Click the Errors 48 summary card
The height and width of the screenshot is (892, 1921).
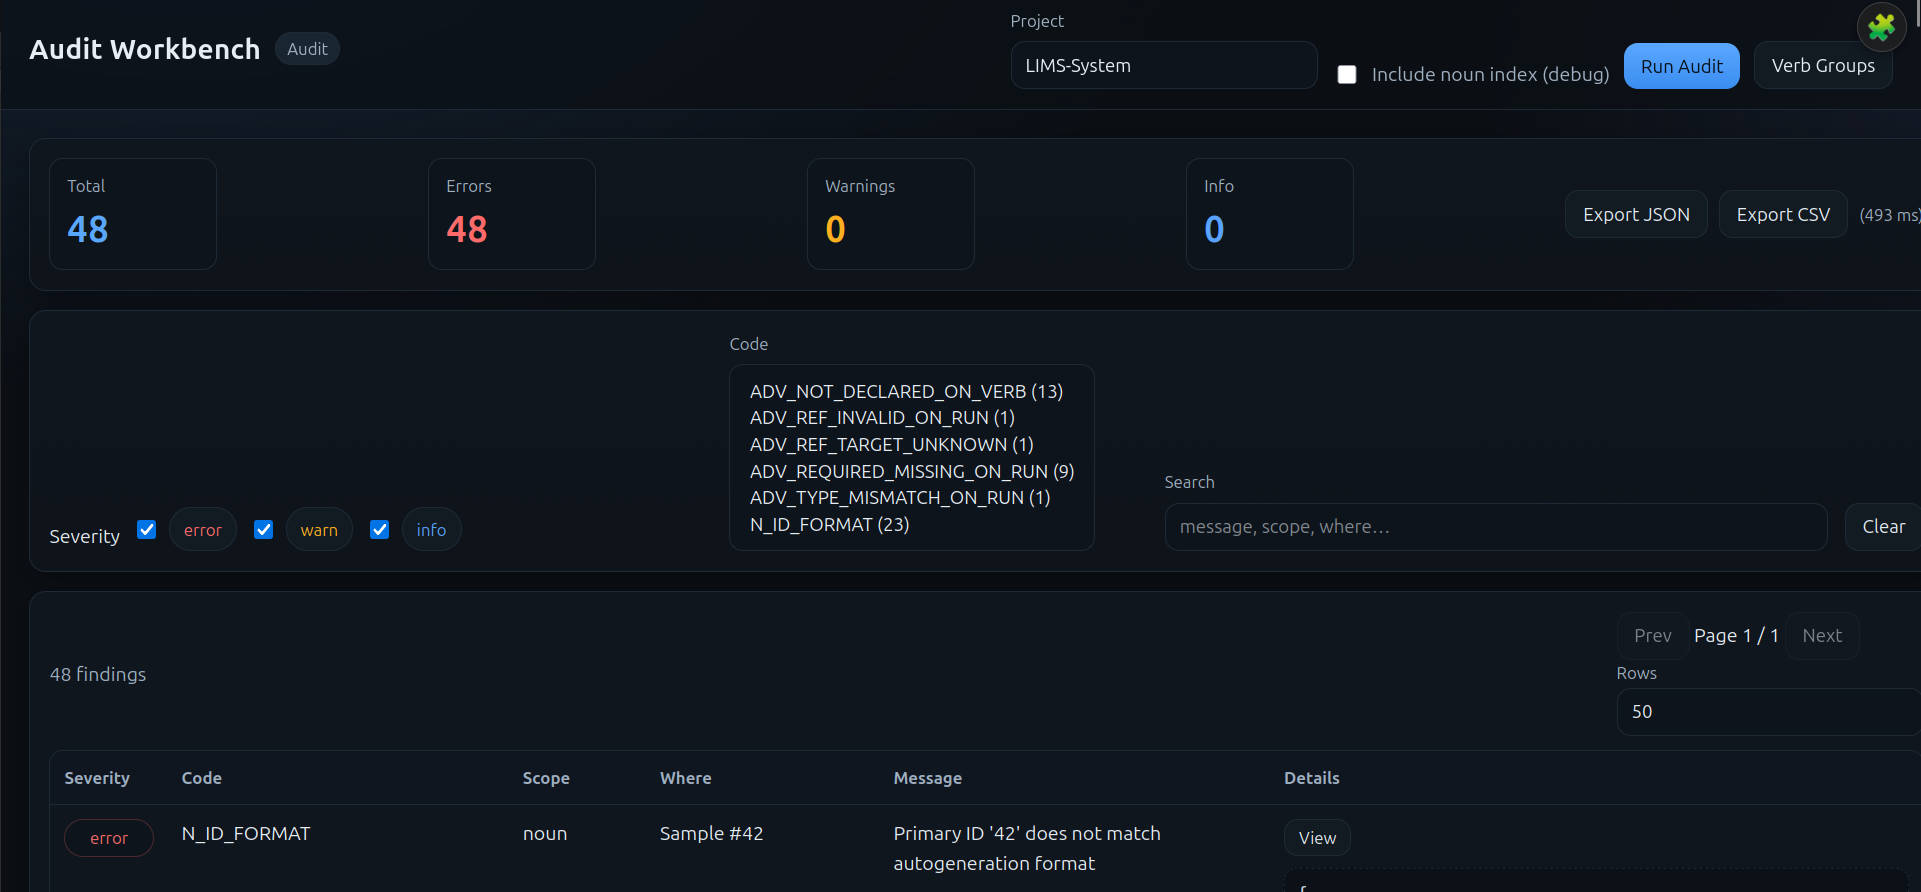[x=512, y=214]
